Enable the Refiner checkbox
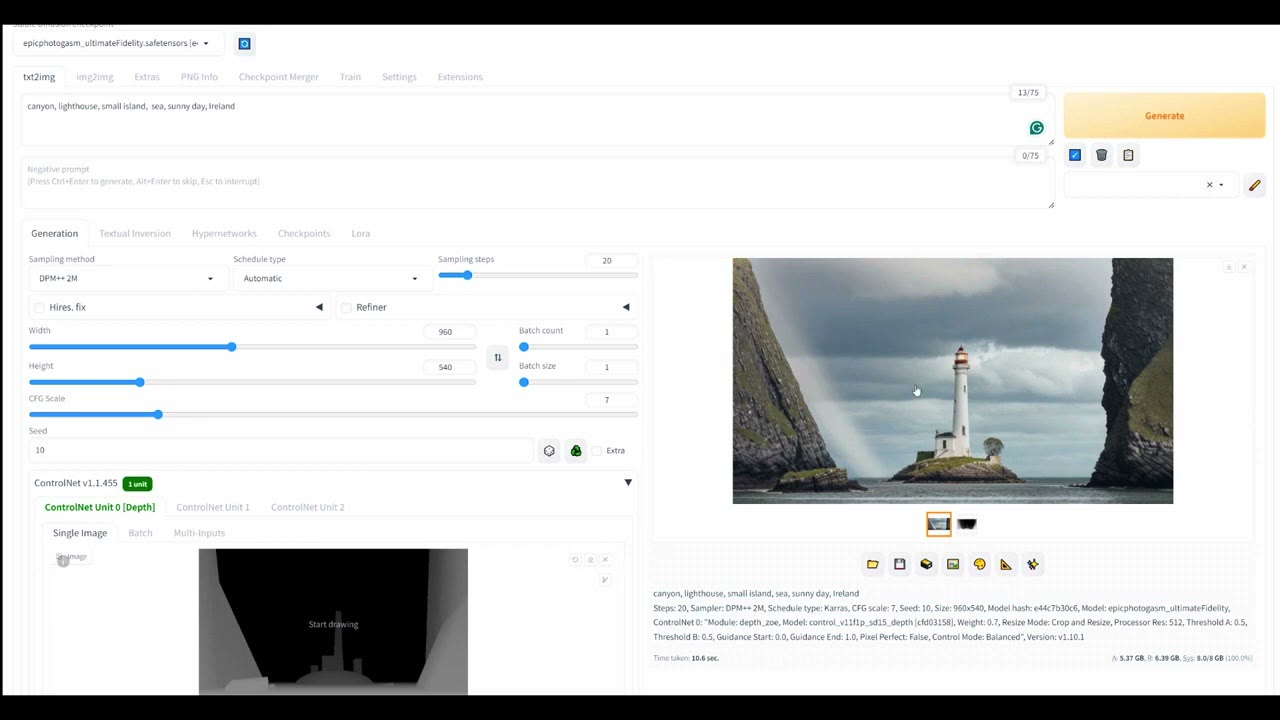The image size is (1280, 720). [x=347, y=308]
